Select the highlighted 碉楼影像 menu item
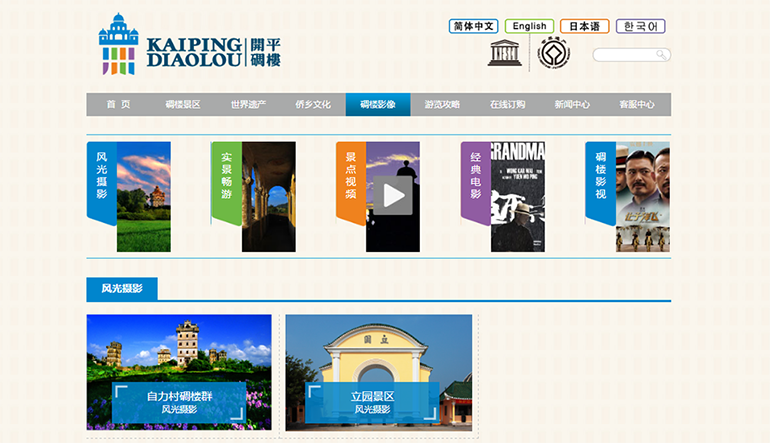The height and width of the screenshot is (443, 770). click(x=378, y=104)
